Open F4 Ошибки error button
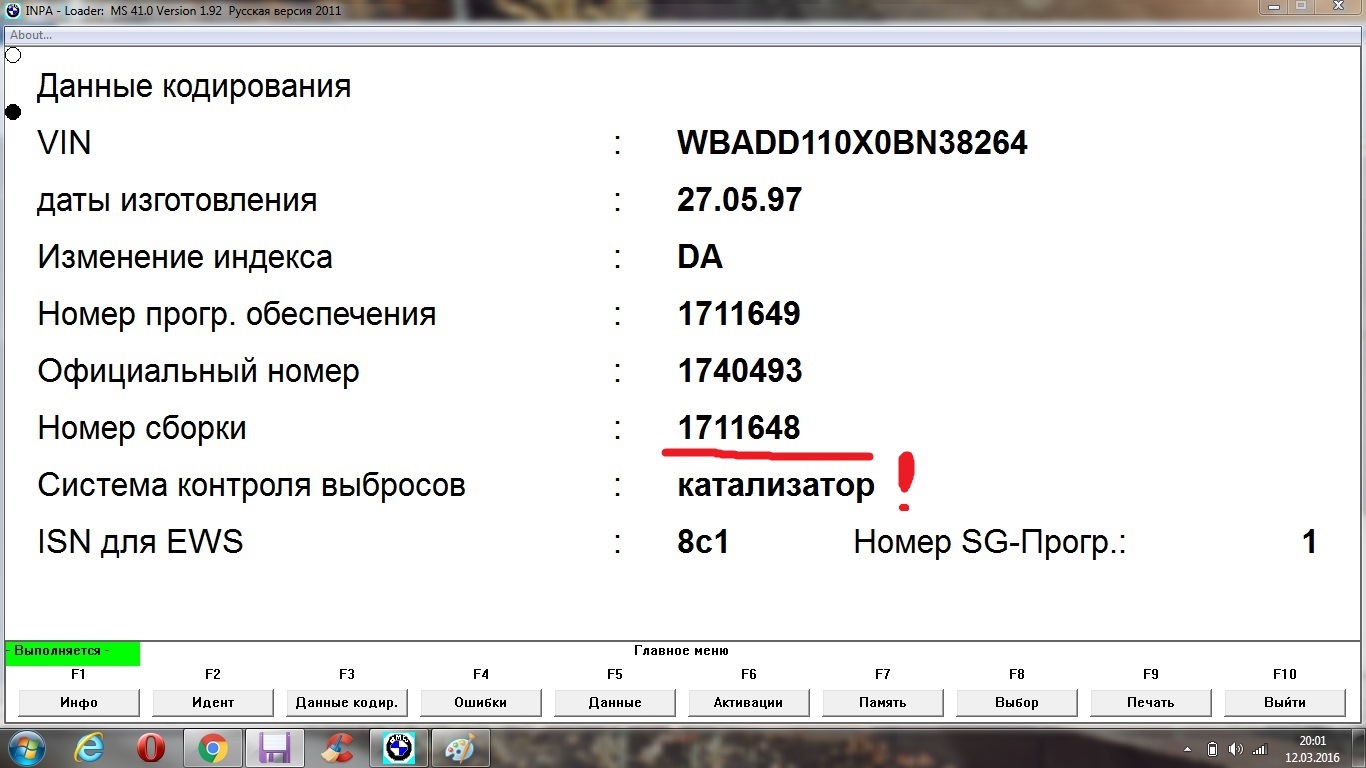The height and width of the screenshot is (768, 1366). click(481, 702)
